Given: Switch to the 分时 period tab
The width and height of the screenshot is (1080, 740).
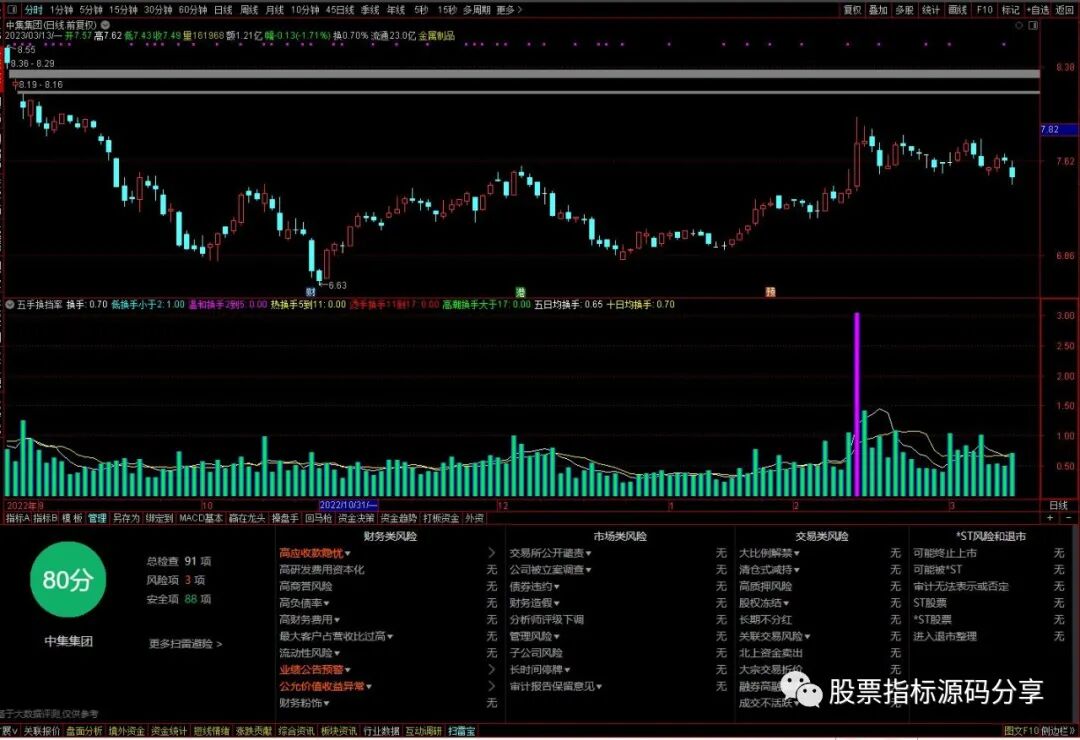Looking at the screenshot, I should (x=33, y=10).
